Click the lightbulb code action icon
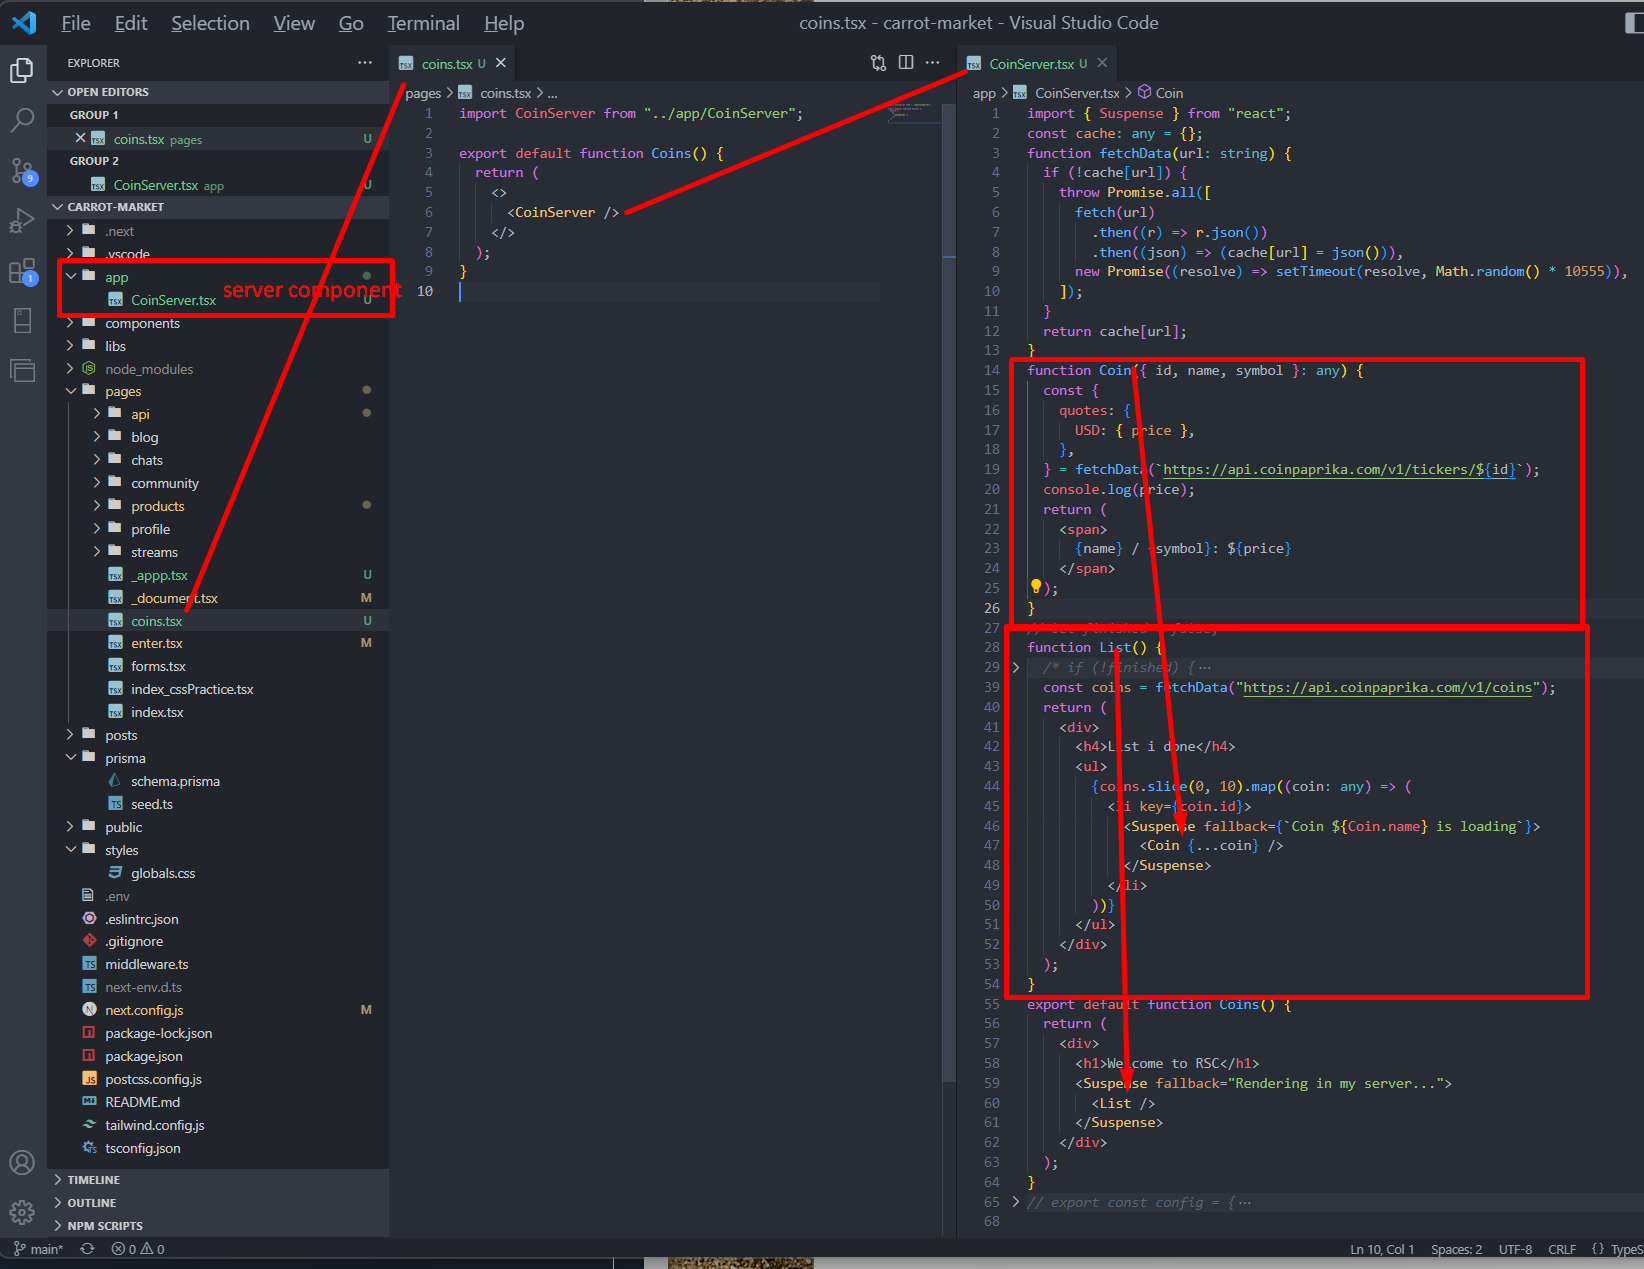This screenshot has width=1644, height=1269. 1036,587
